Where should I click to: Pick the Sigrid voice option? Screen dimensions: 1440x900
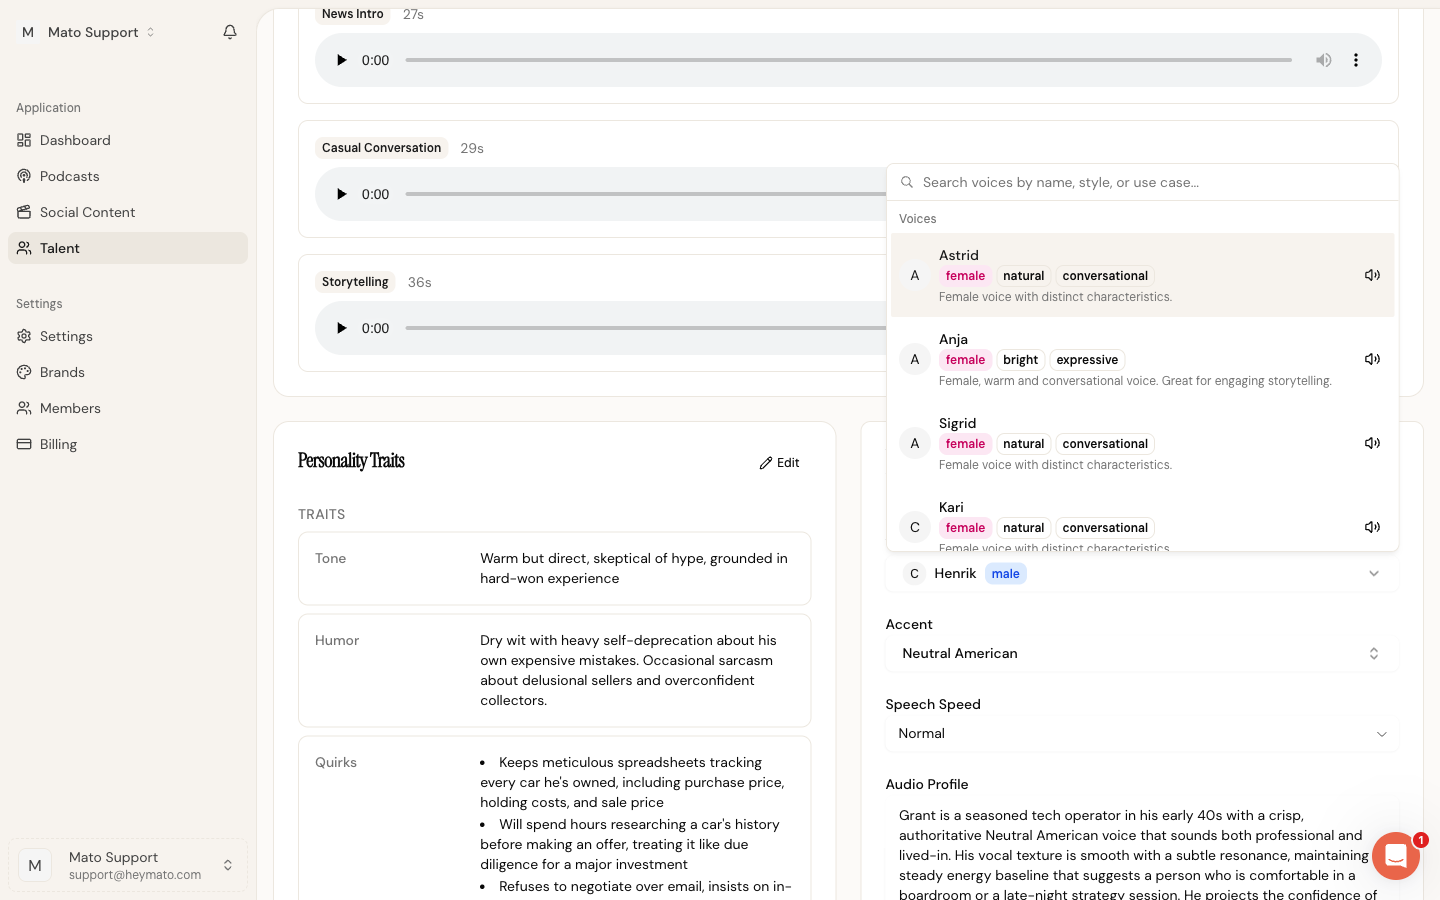click(x=1142, y=443)
